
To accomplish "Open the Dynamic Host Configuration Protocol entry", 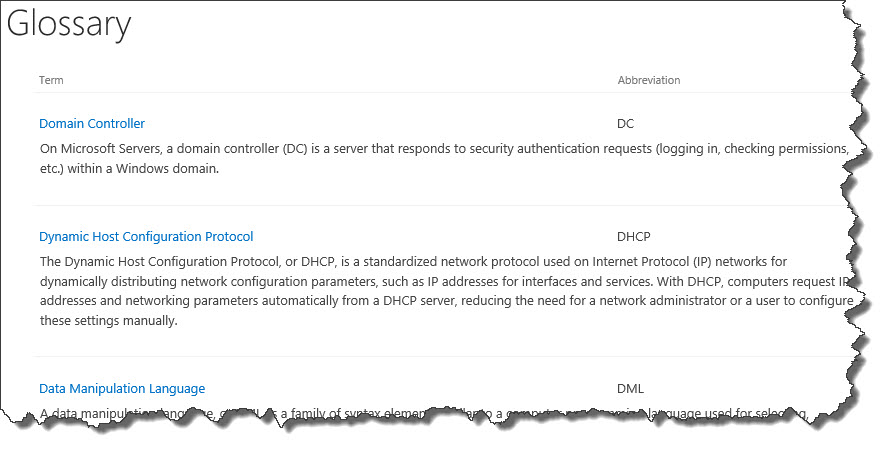I will pos(146,237).
